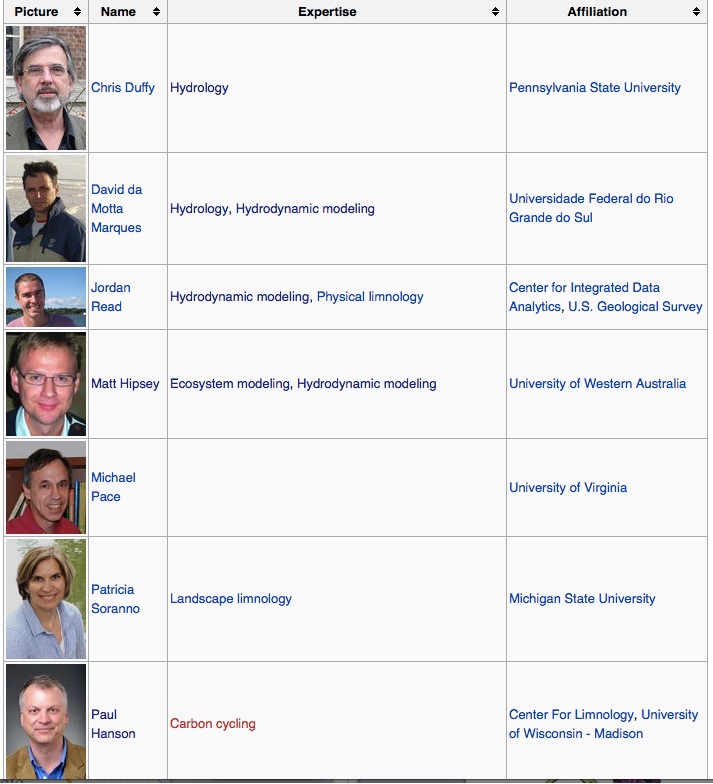Sort rows by Affiliation column arrows
The height and width of the screenshot is (784, 713).
coord(696,12)
